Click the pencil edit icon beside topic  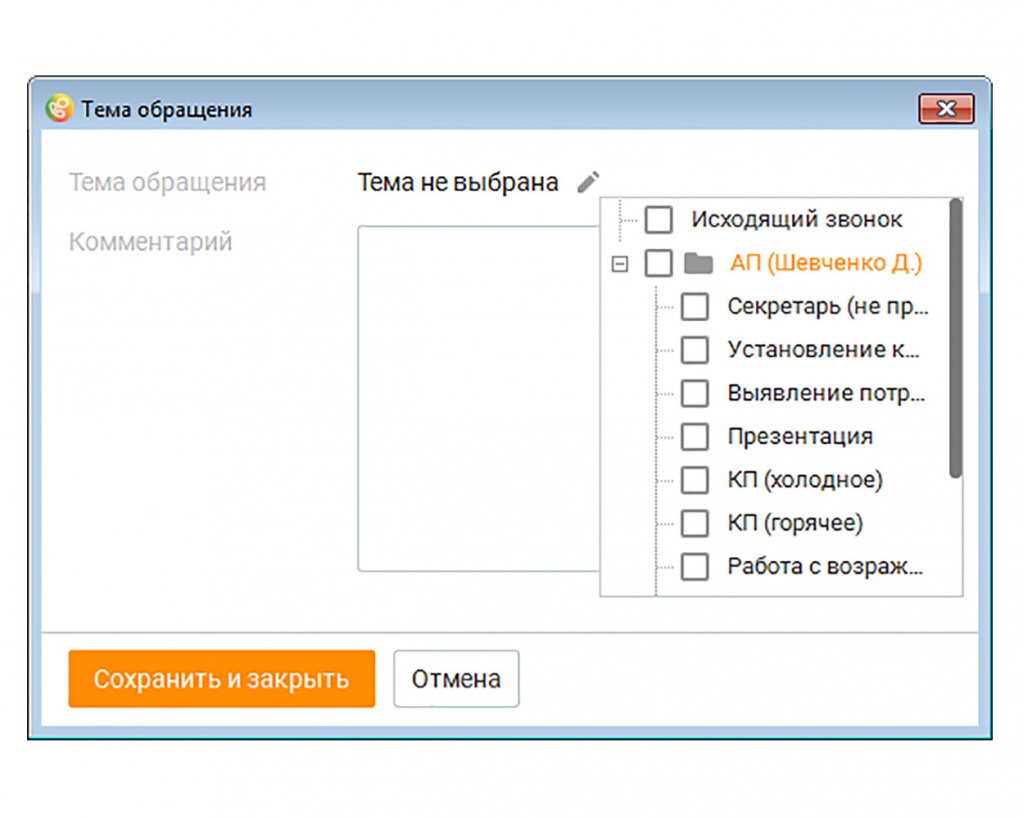(589, 182)
